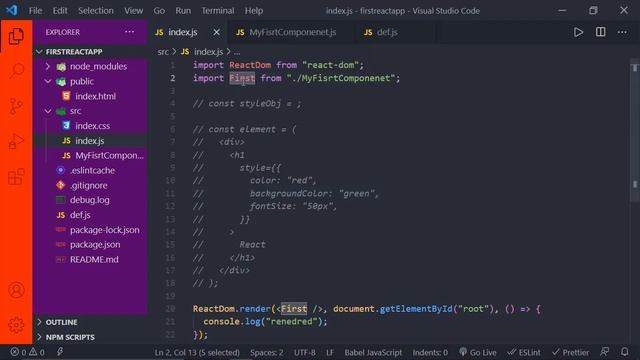Click the lightning icon in status bar
This screenshot has width=640, height=360.
[x=60, y=351]
